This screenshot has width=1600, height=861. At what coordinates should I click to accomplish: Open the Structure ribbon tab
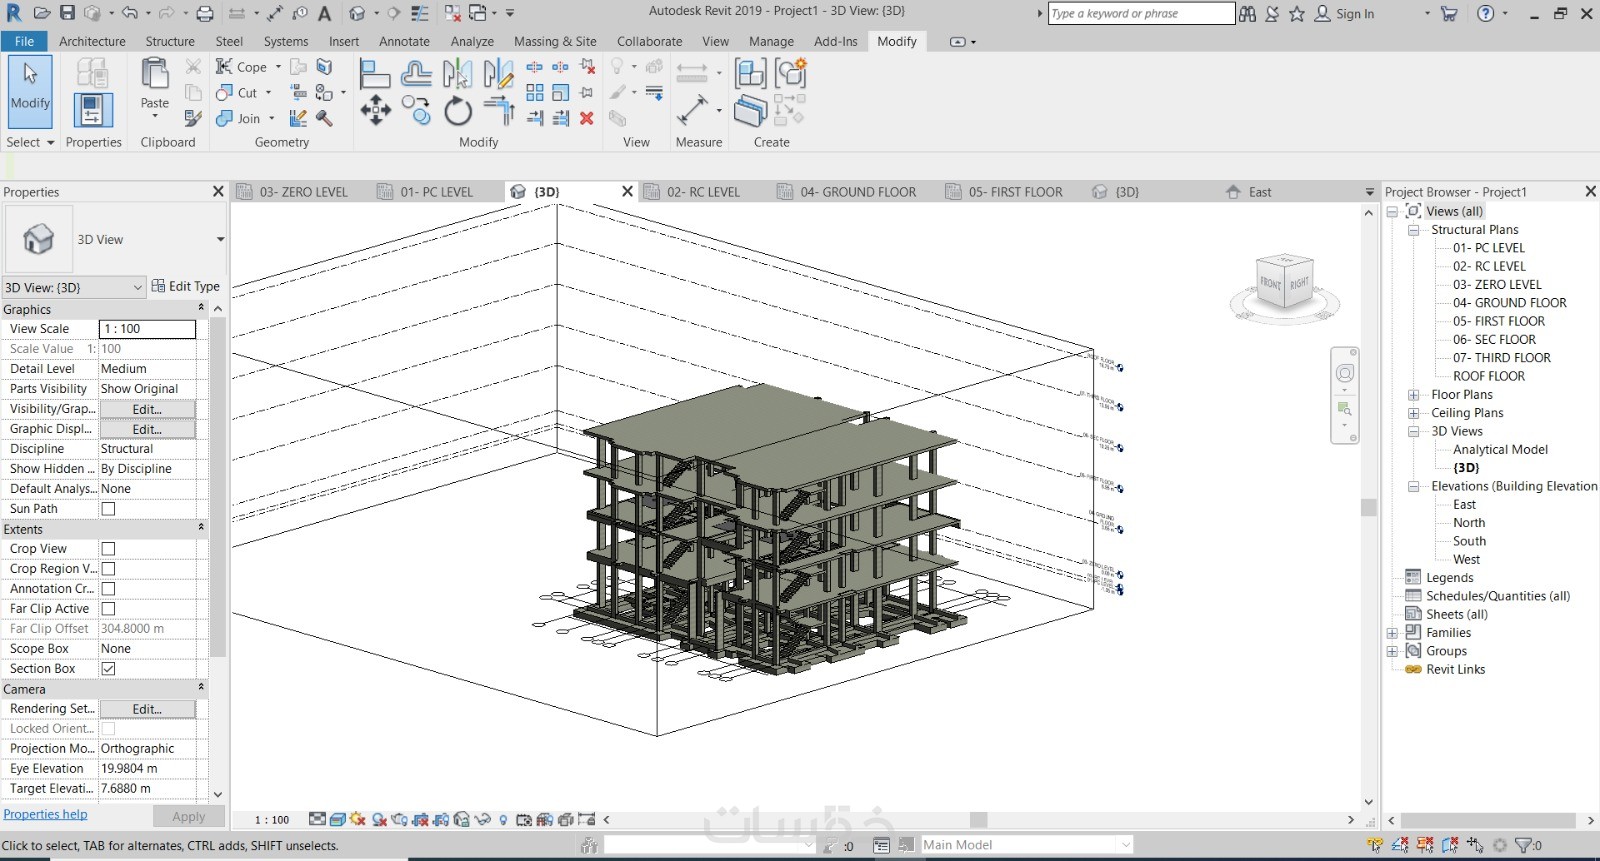click(x=170, y=41)
